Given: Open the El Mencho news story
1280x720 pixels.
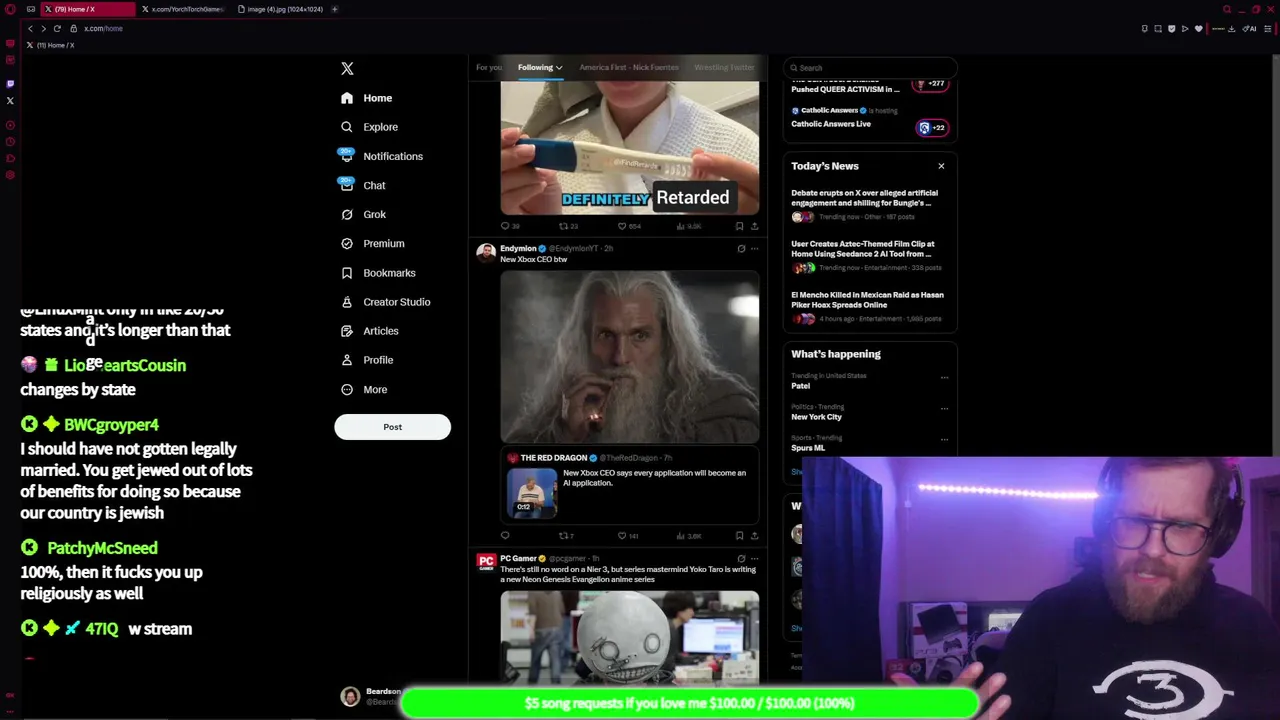Looking at the screenshot, I should point(868,306).
